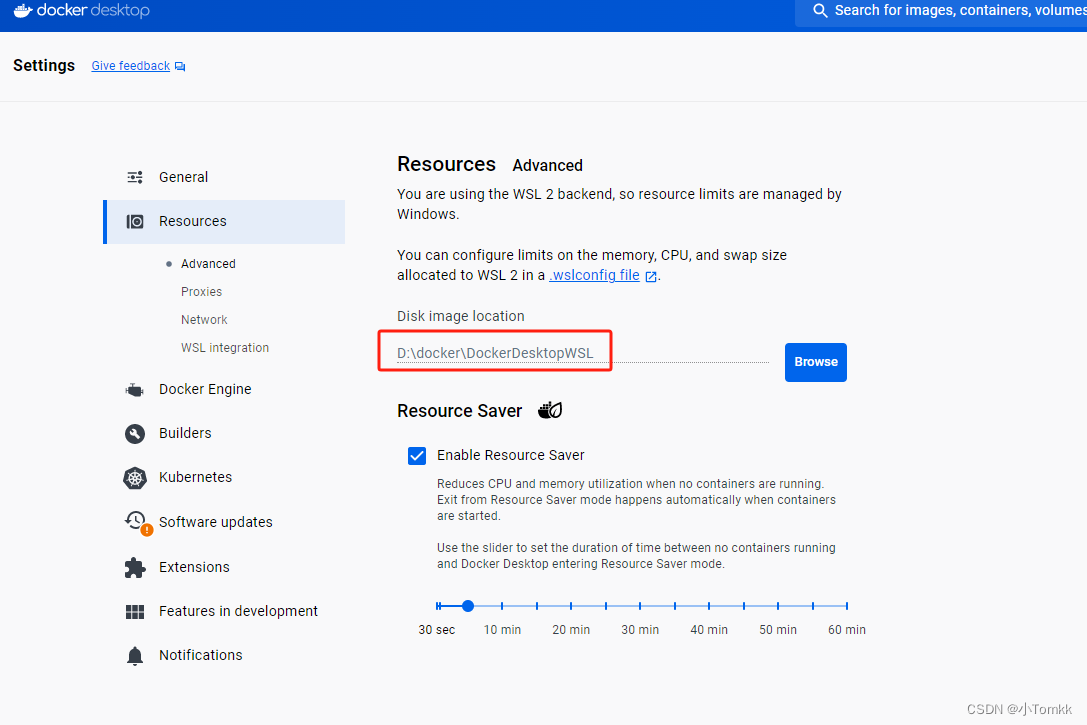This screenshot has height=725, width=1087.
Task: Open the .wslconfig file link
Action: (x=594, y=275)
